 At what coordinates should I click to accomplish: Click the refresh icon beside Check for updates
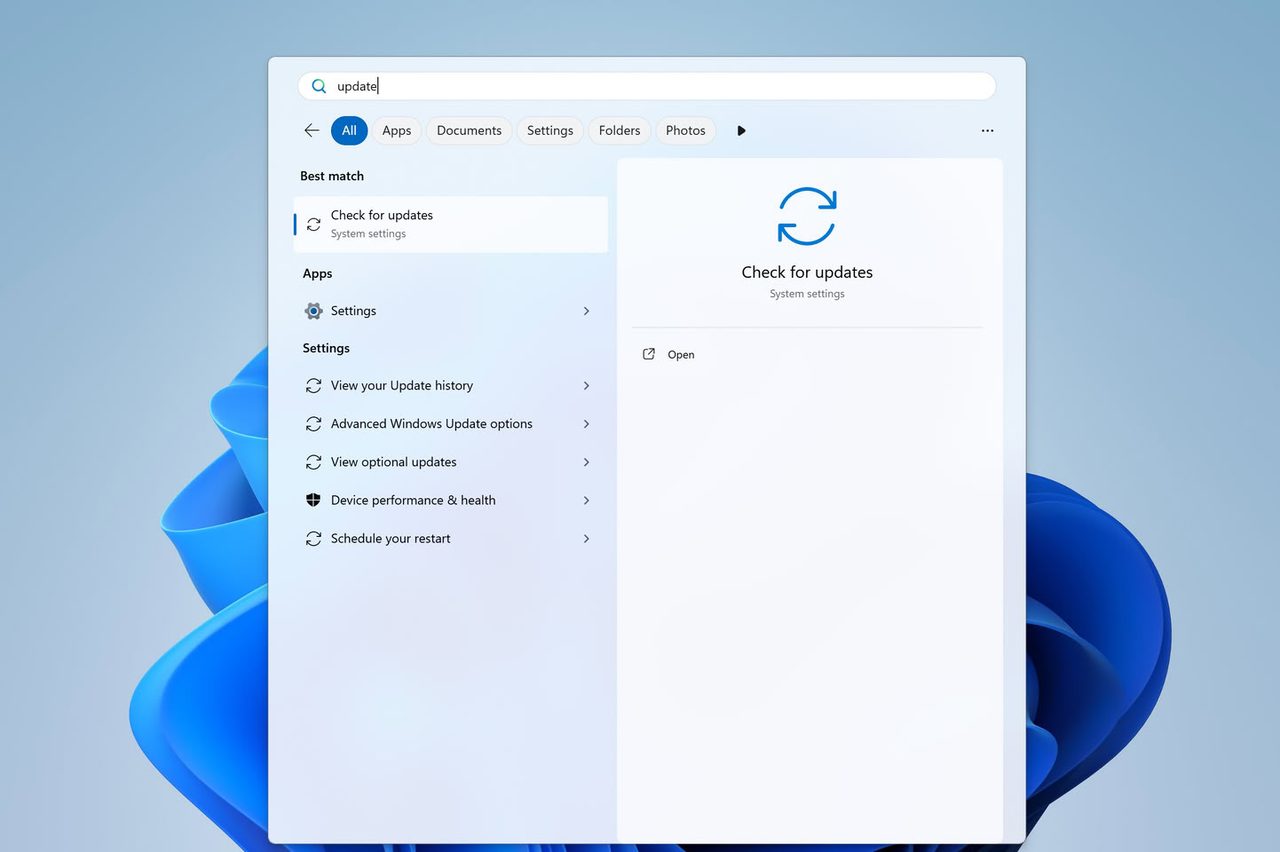click(314, 224)
